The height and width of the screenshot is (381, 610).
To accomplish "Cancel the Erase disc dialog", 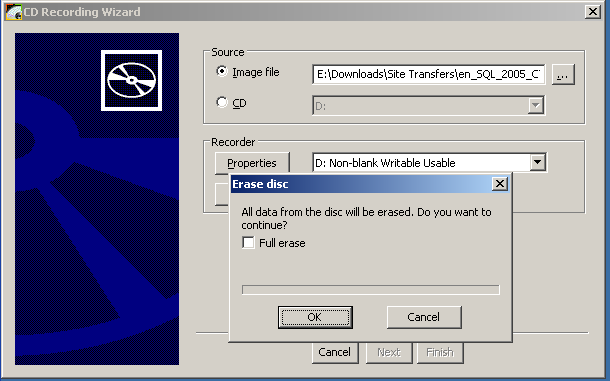I will tap(424, 317).
